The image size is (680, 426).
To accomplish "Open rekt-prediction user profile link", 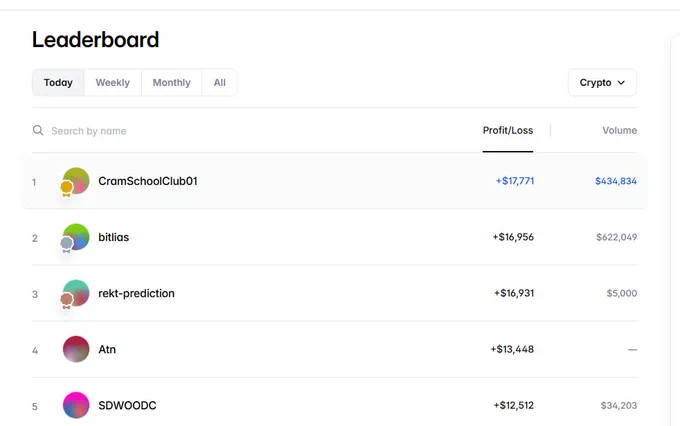I will [x=136, y=293].
